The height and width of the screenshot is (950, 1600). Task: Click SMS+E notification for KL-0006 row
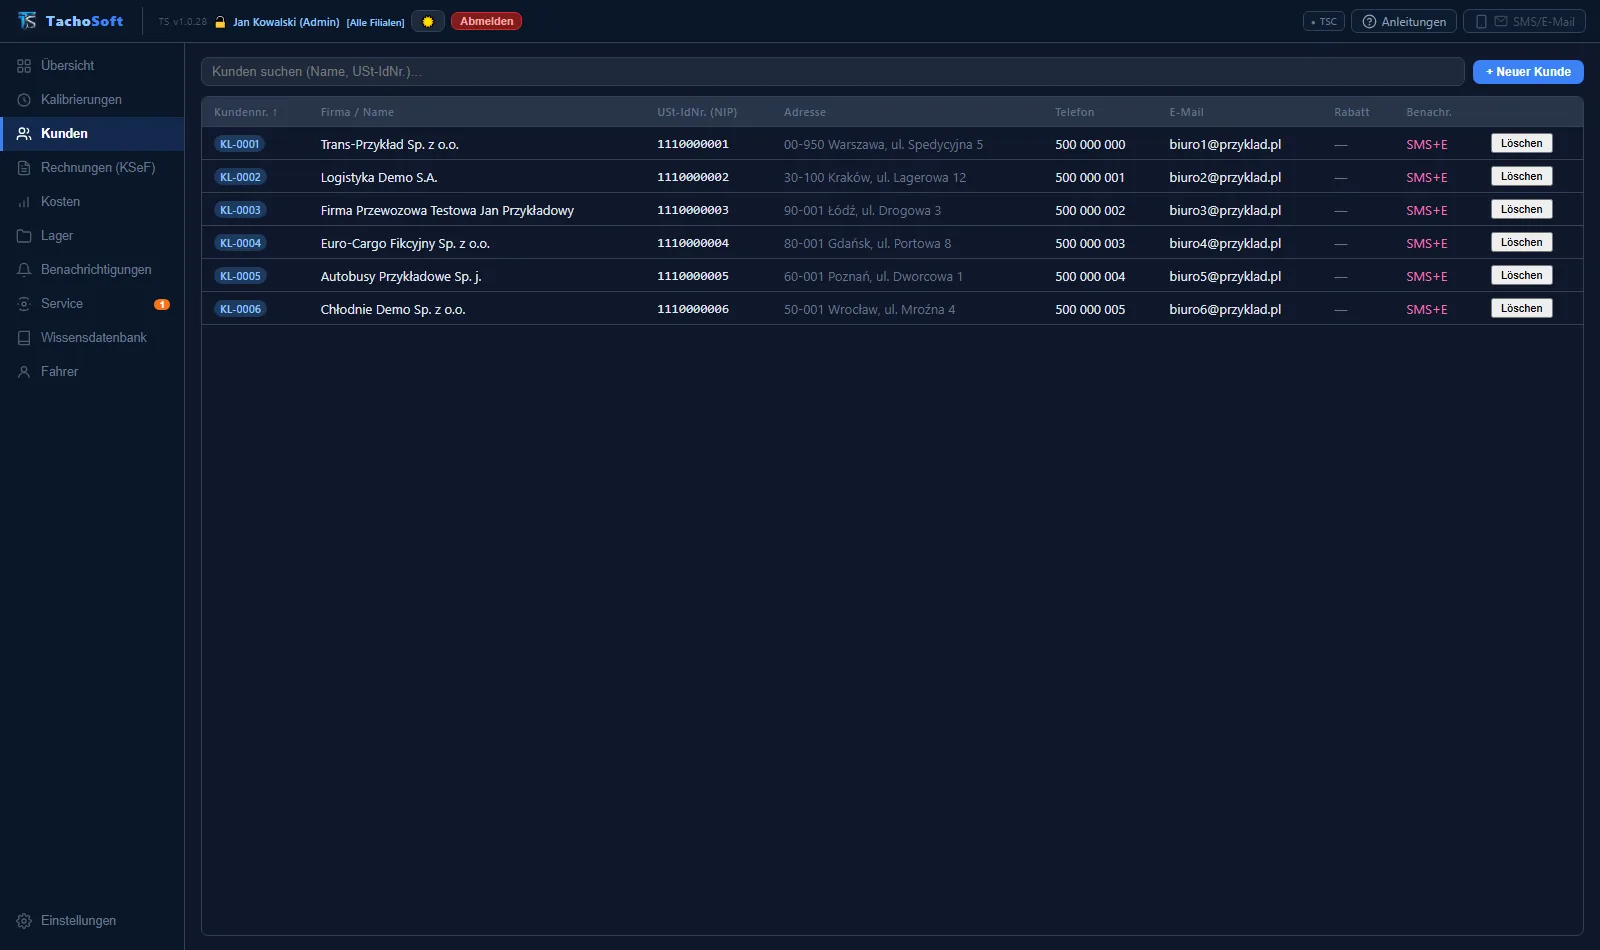[x=1427, y=310]
